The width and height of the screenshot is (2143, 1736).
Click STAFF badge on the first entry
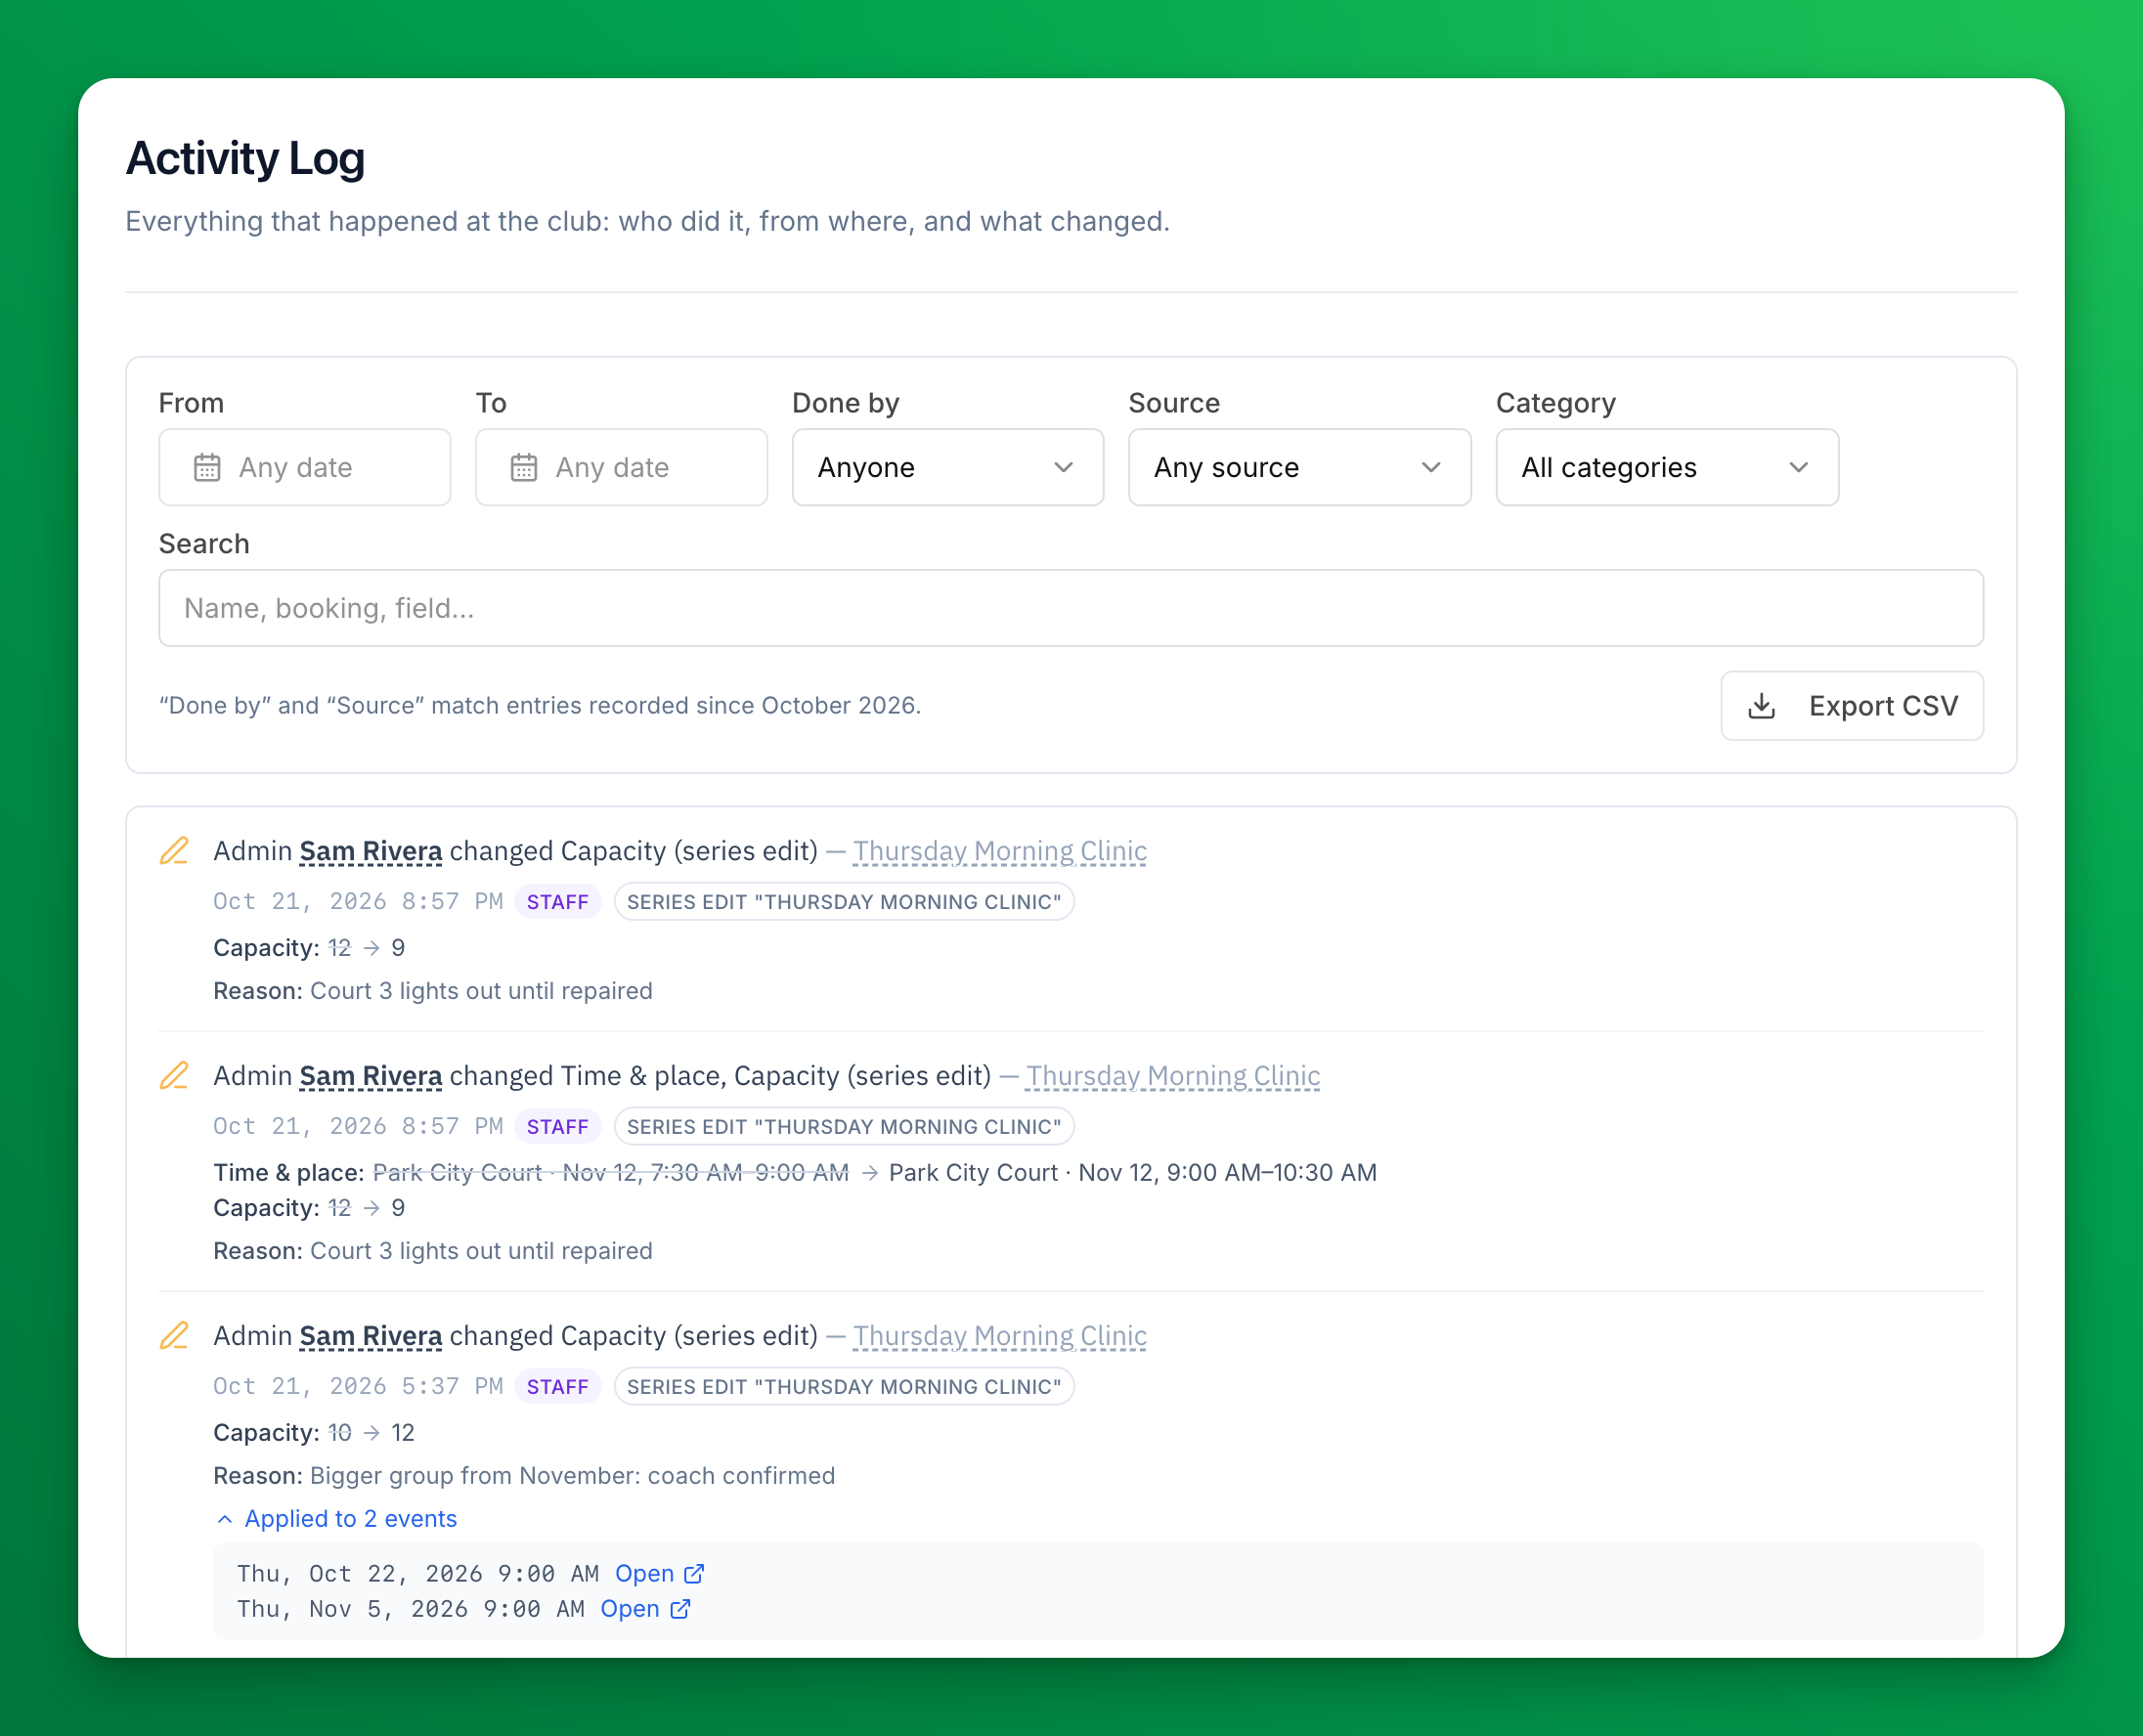(x=558, y=902)
